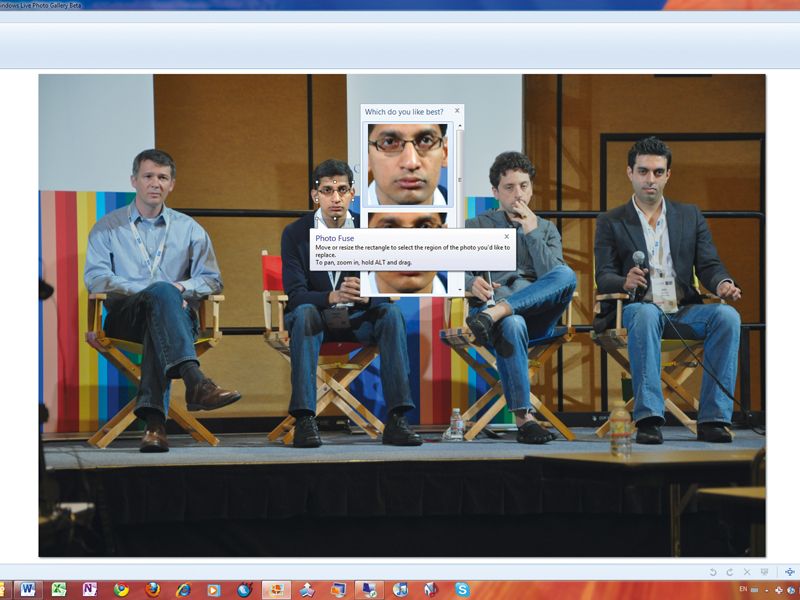Launch OneNote from the taskbar

pos(90,590)
